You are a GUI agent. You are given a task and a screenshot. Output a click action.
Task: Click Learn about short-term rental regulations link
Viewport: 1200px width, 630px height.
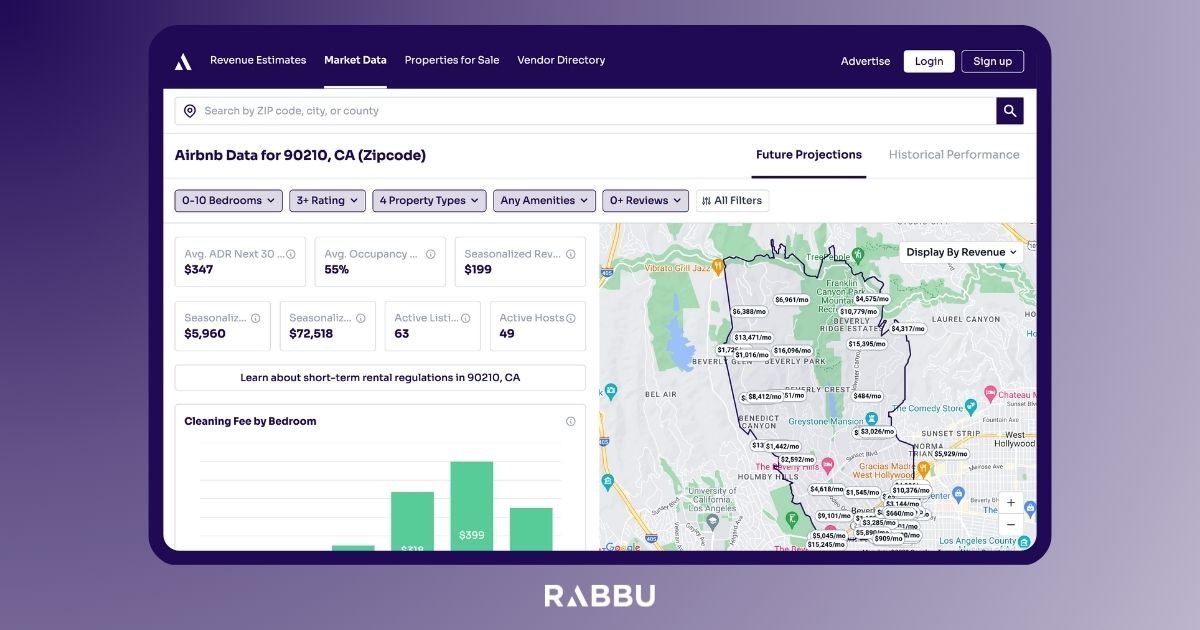pos(380,378)
